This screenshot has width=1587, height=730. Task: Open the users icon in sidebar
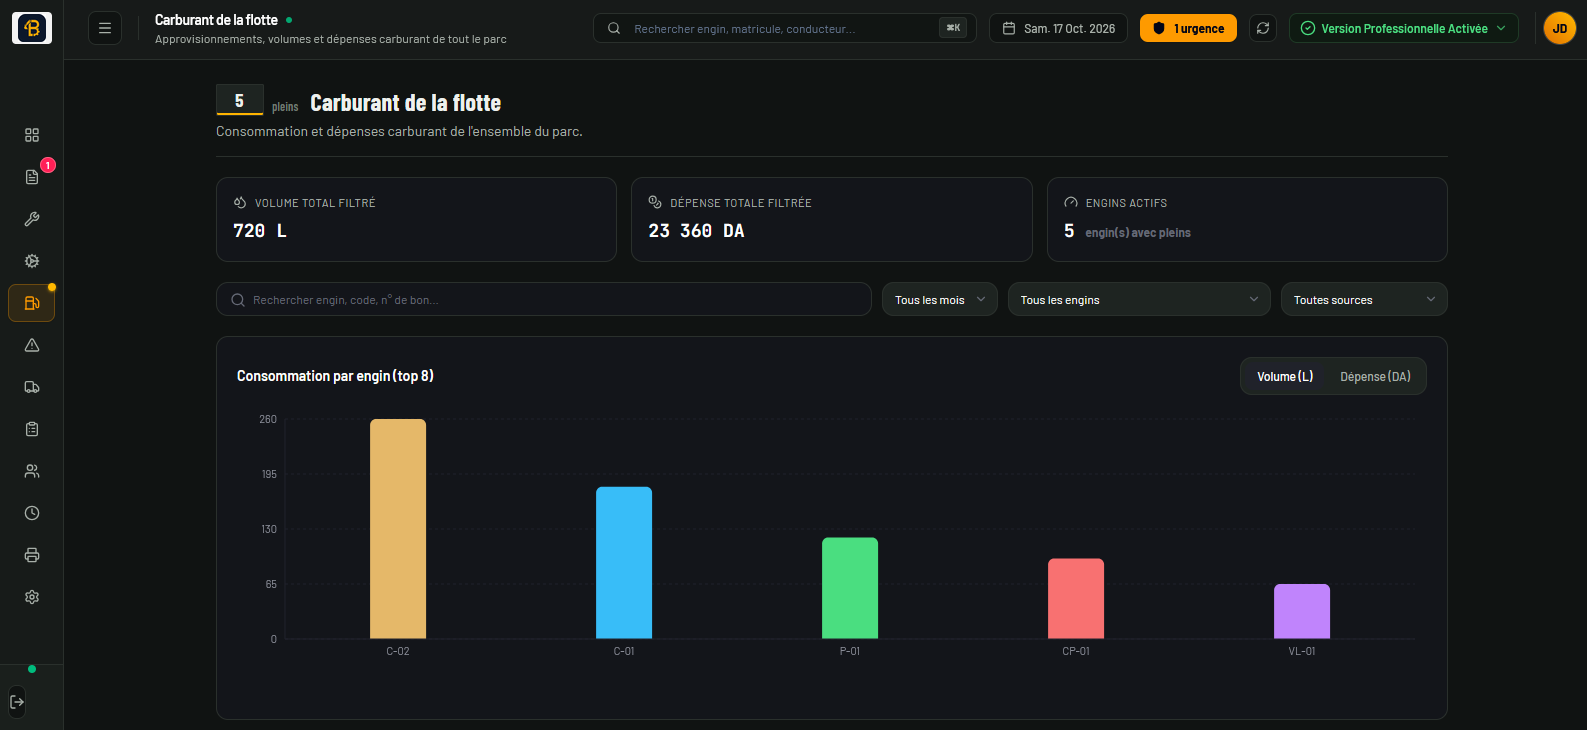32,471
